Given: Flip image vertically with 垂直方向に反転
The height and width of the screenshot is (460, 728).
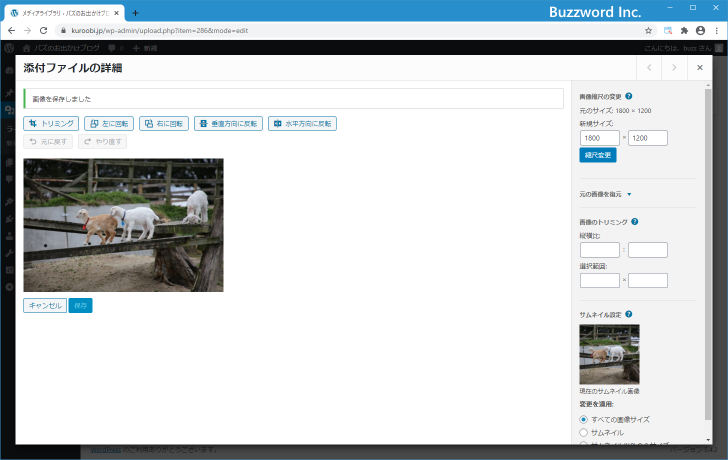Looking at the screenshot, I should tap(228, 124).
